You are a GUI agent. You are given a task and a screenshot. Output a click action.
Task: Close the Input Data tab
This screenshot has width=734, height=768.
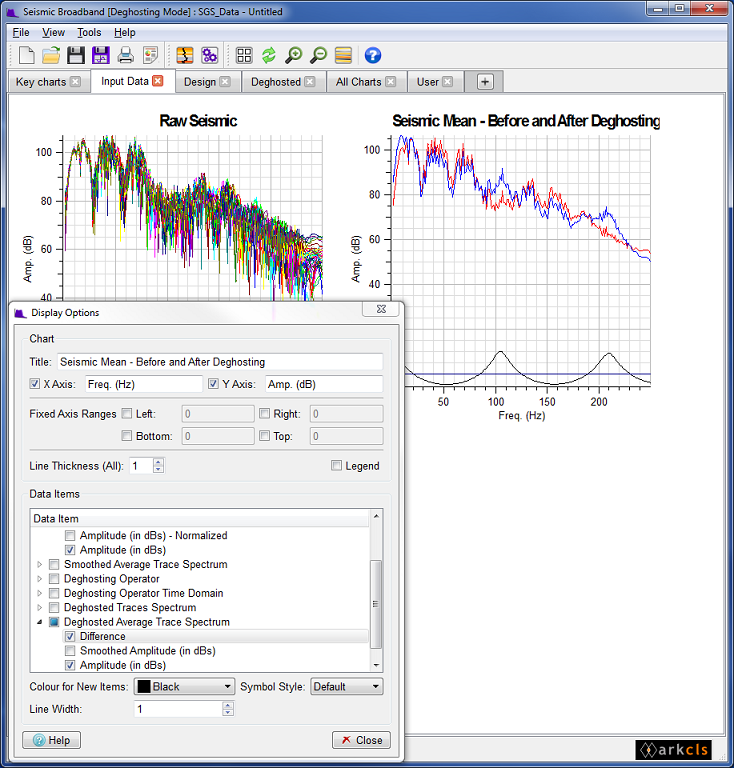coord(157,81)
